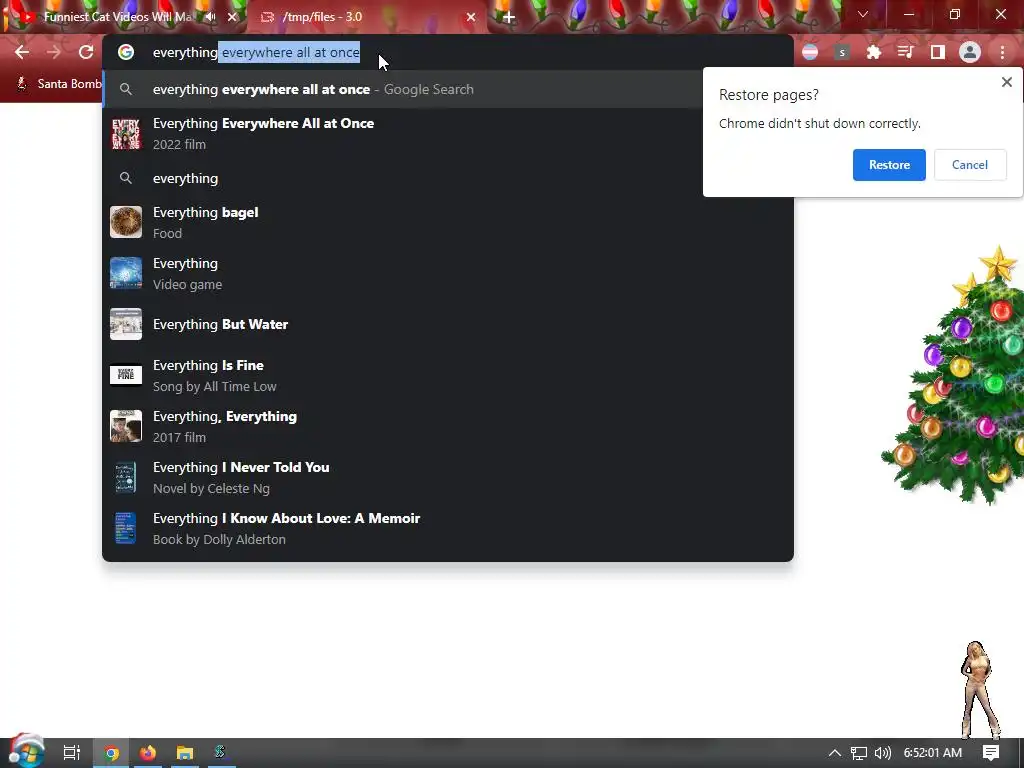The image size is (1024, 768).
Task: Select 'everything everywhere all at once' Google Search suggestion
Action: click(403, 89)
